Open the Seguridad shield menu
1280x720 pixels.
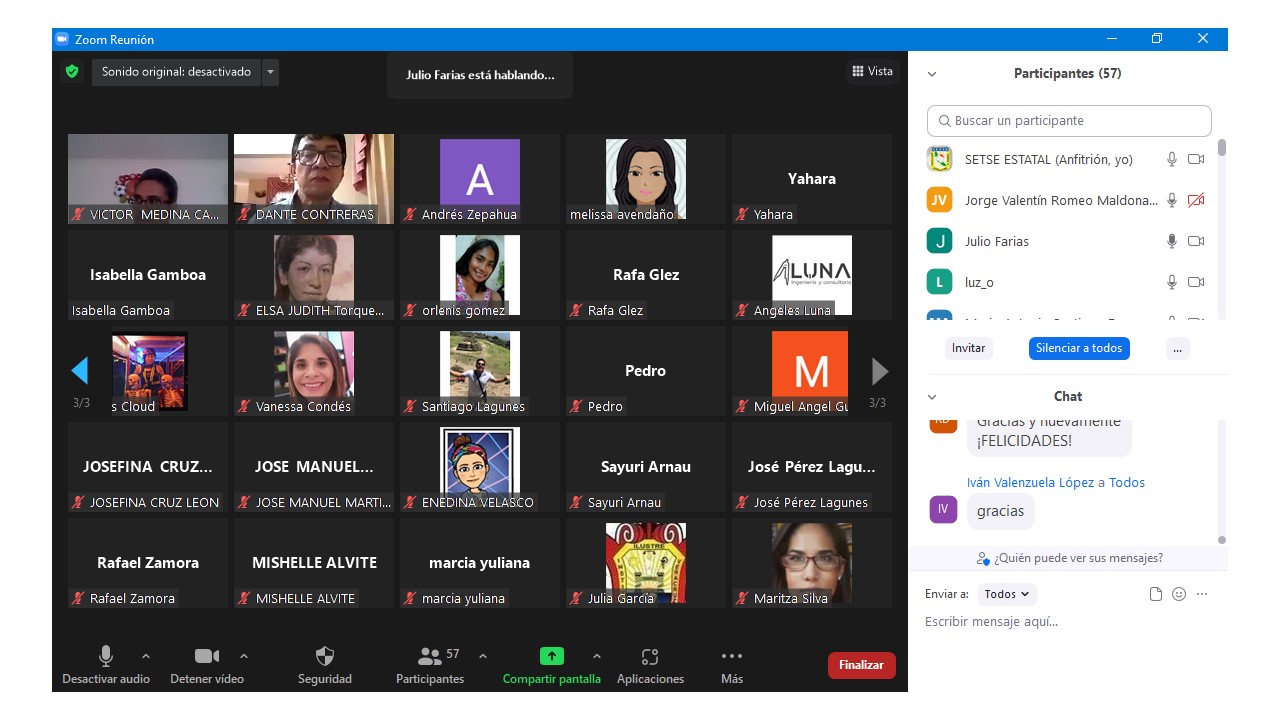325,665
